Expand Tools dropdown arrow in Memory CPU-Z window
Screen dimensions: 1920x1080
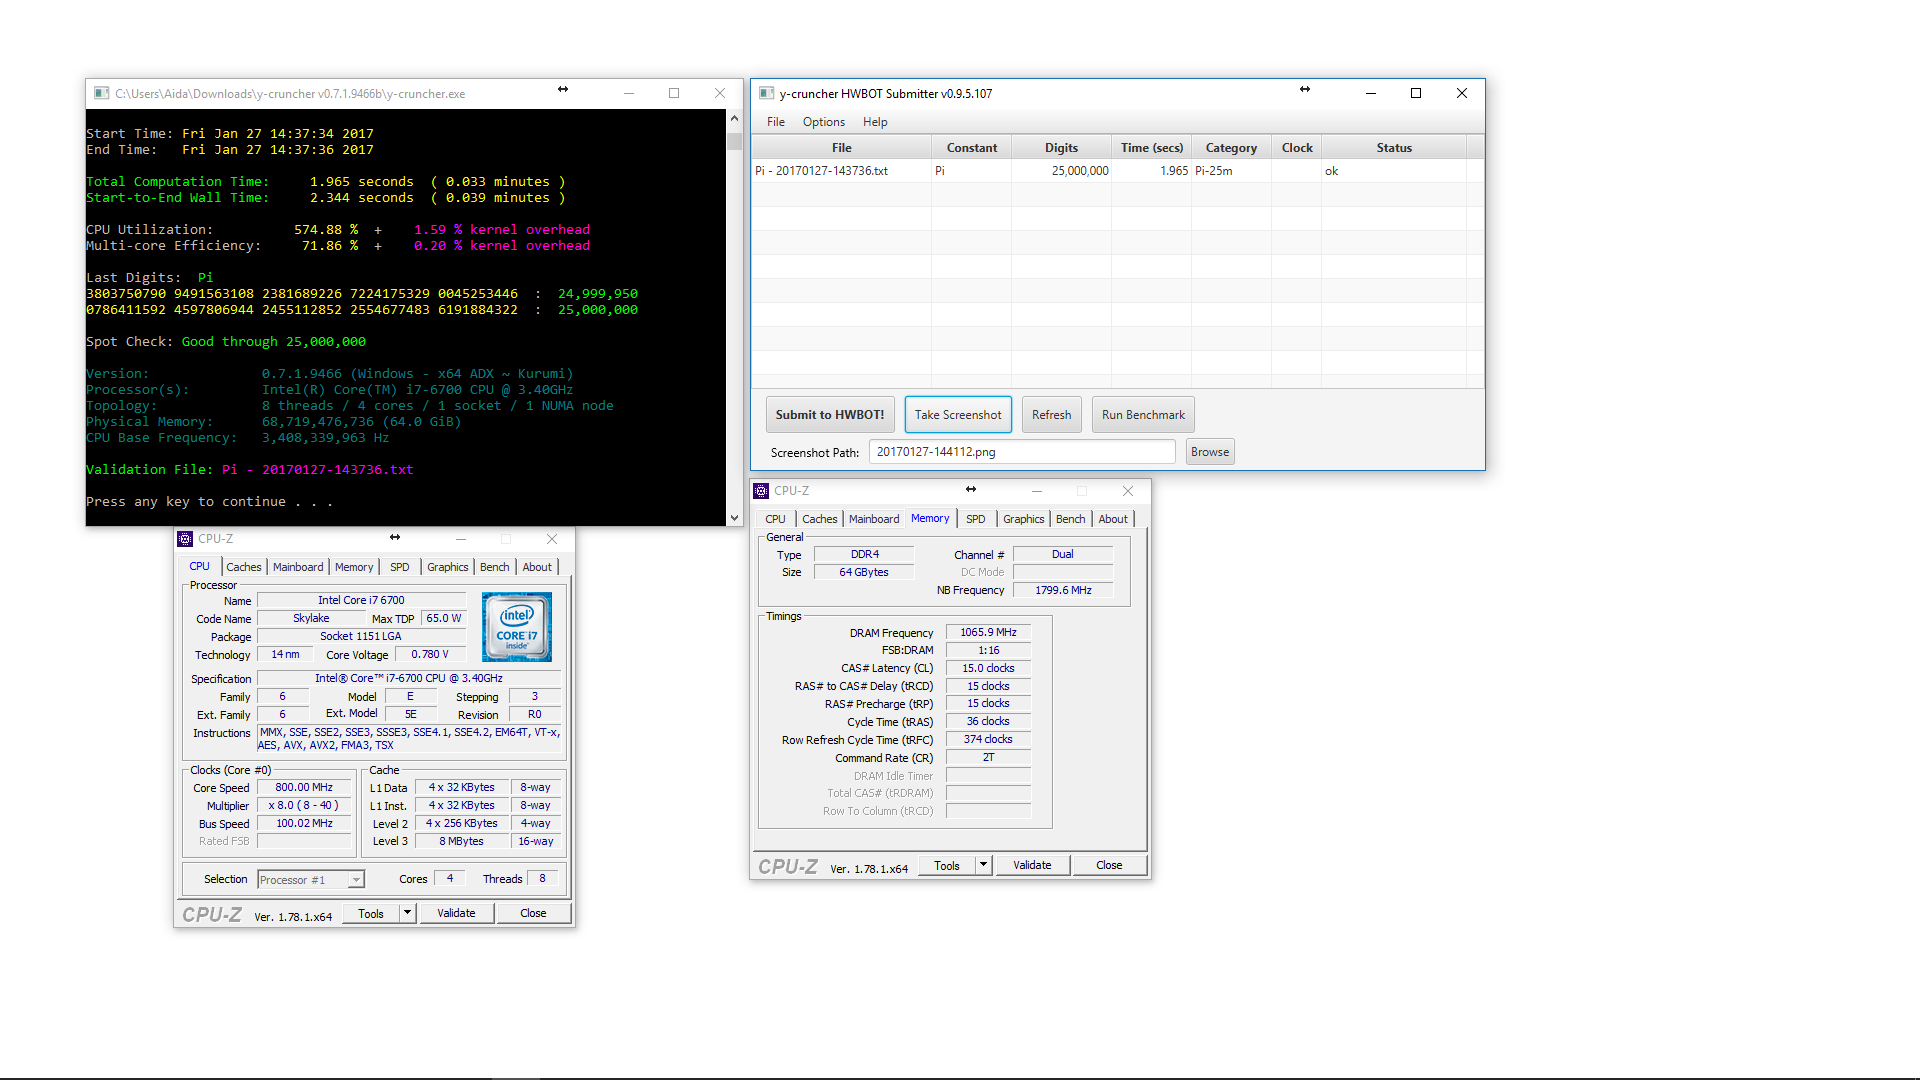point(984,865)
